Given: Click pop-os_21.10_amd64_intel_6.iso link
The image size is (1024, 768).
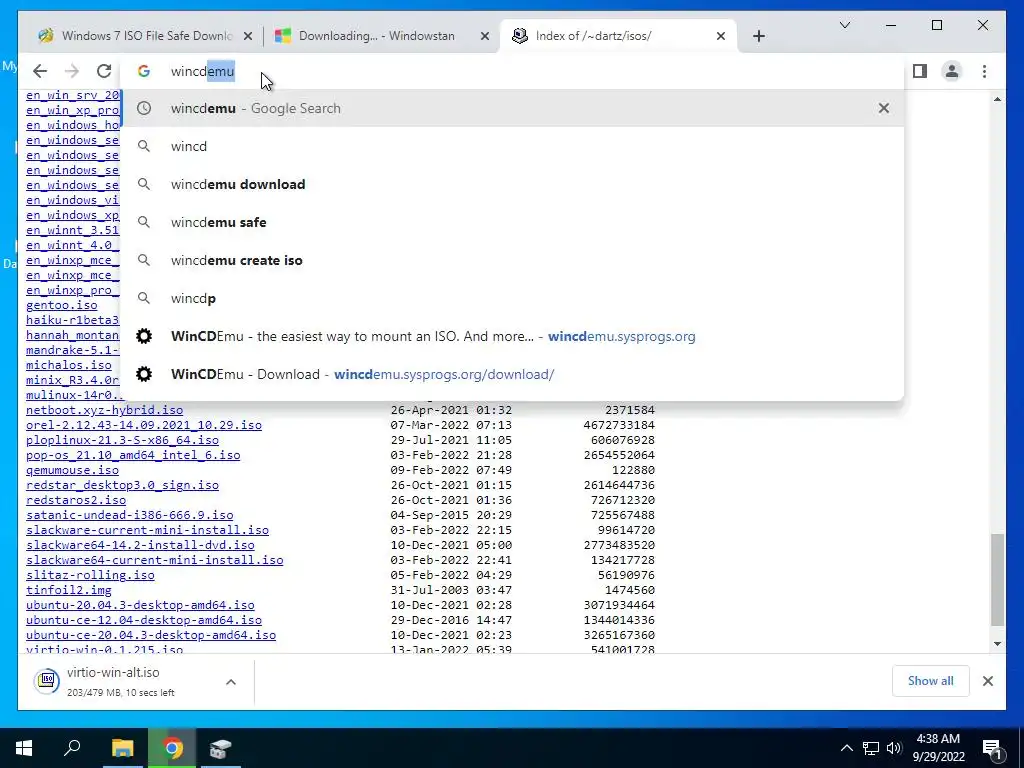Looking at the screenshot, I should (x=133, y=455).
